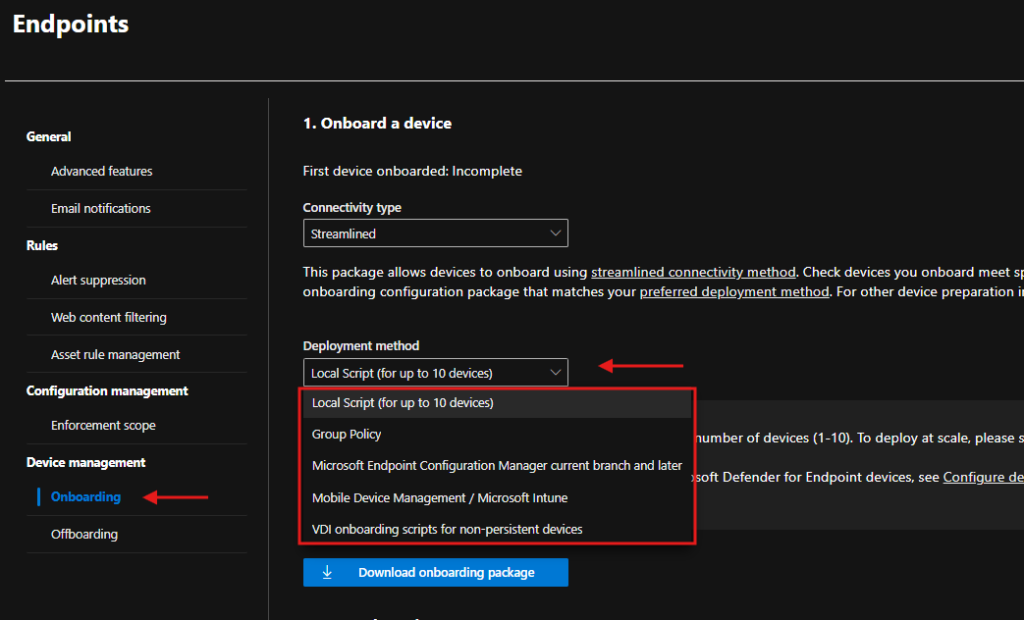
Task: Go to Offboarding page
Action: coord(84,534)
